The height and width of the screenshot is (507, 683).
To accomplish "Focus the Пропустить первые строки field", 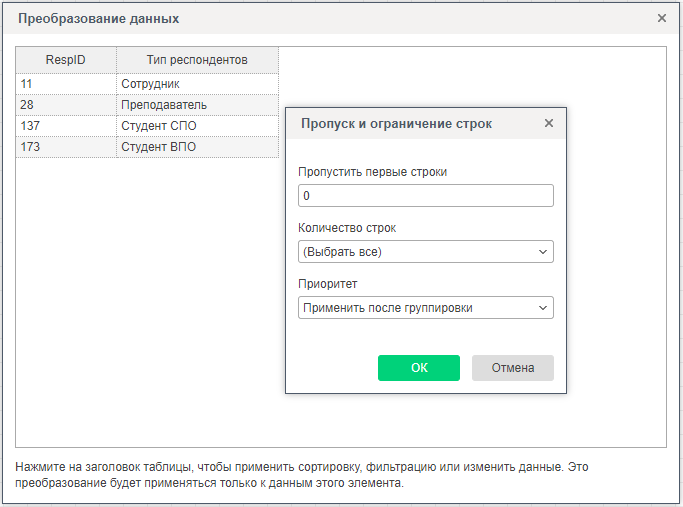I will (425, 196).
